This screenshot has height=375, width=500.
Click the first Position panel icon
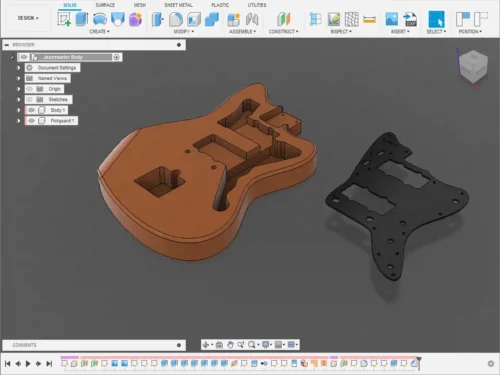pos(463,19)
